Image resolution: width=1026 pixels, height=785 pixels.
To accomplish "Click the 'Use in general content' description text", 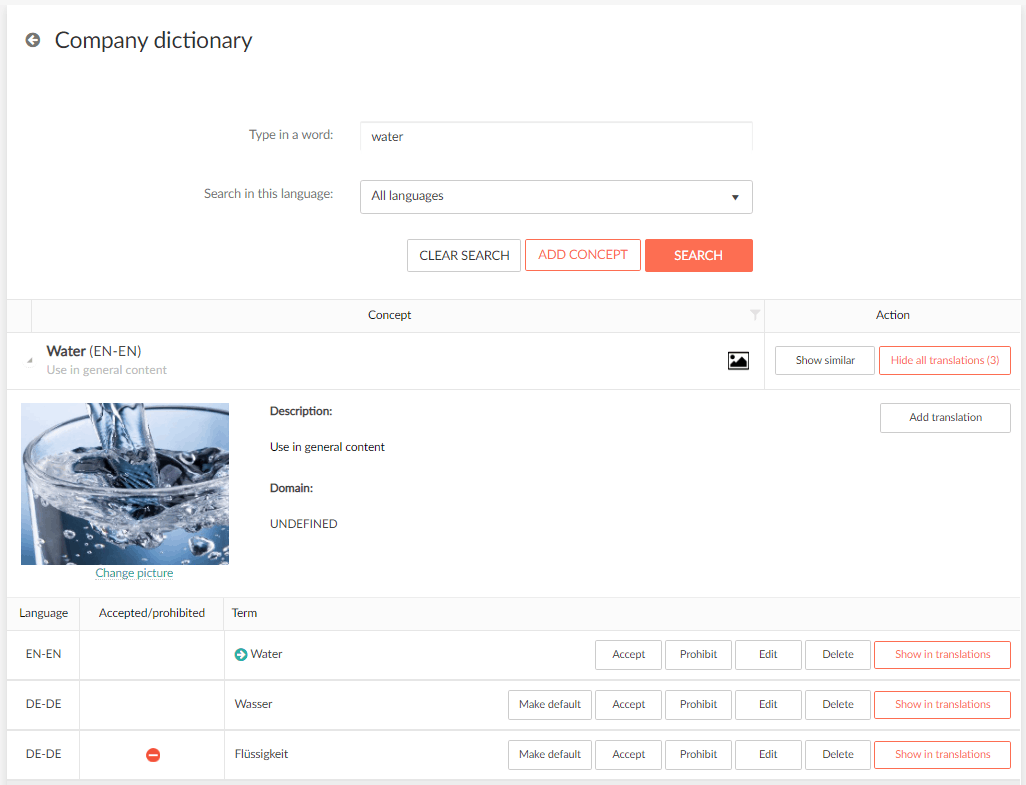I will 327,447.
